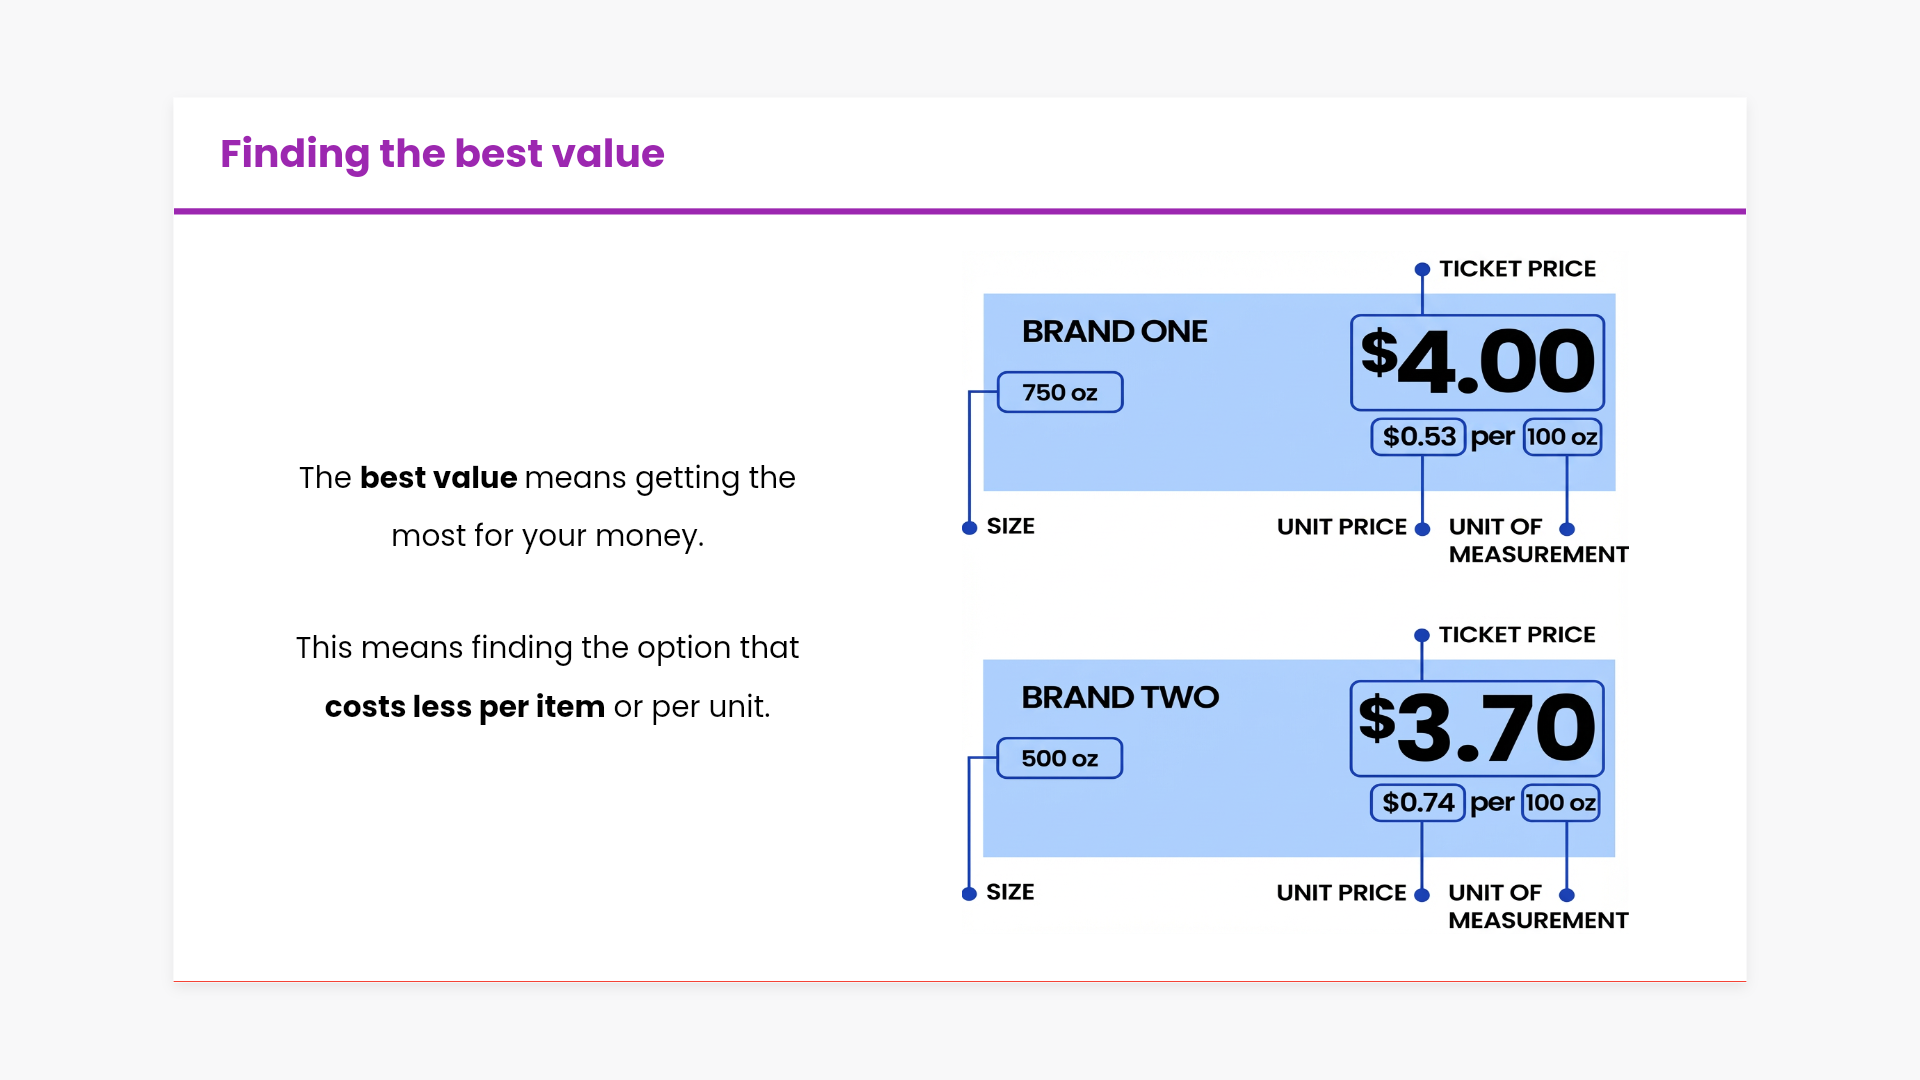Click the 100 oz box on Brand Two

click(1560, 803)
